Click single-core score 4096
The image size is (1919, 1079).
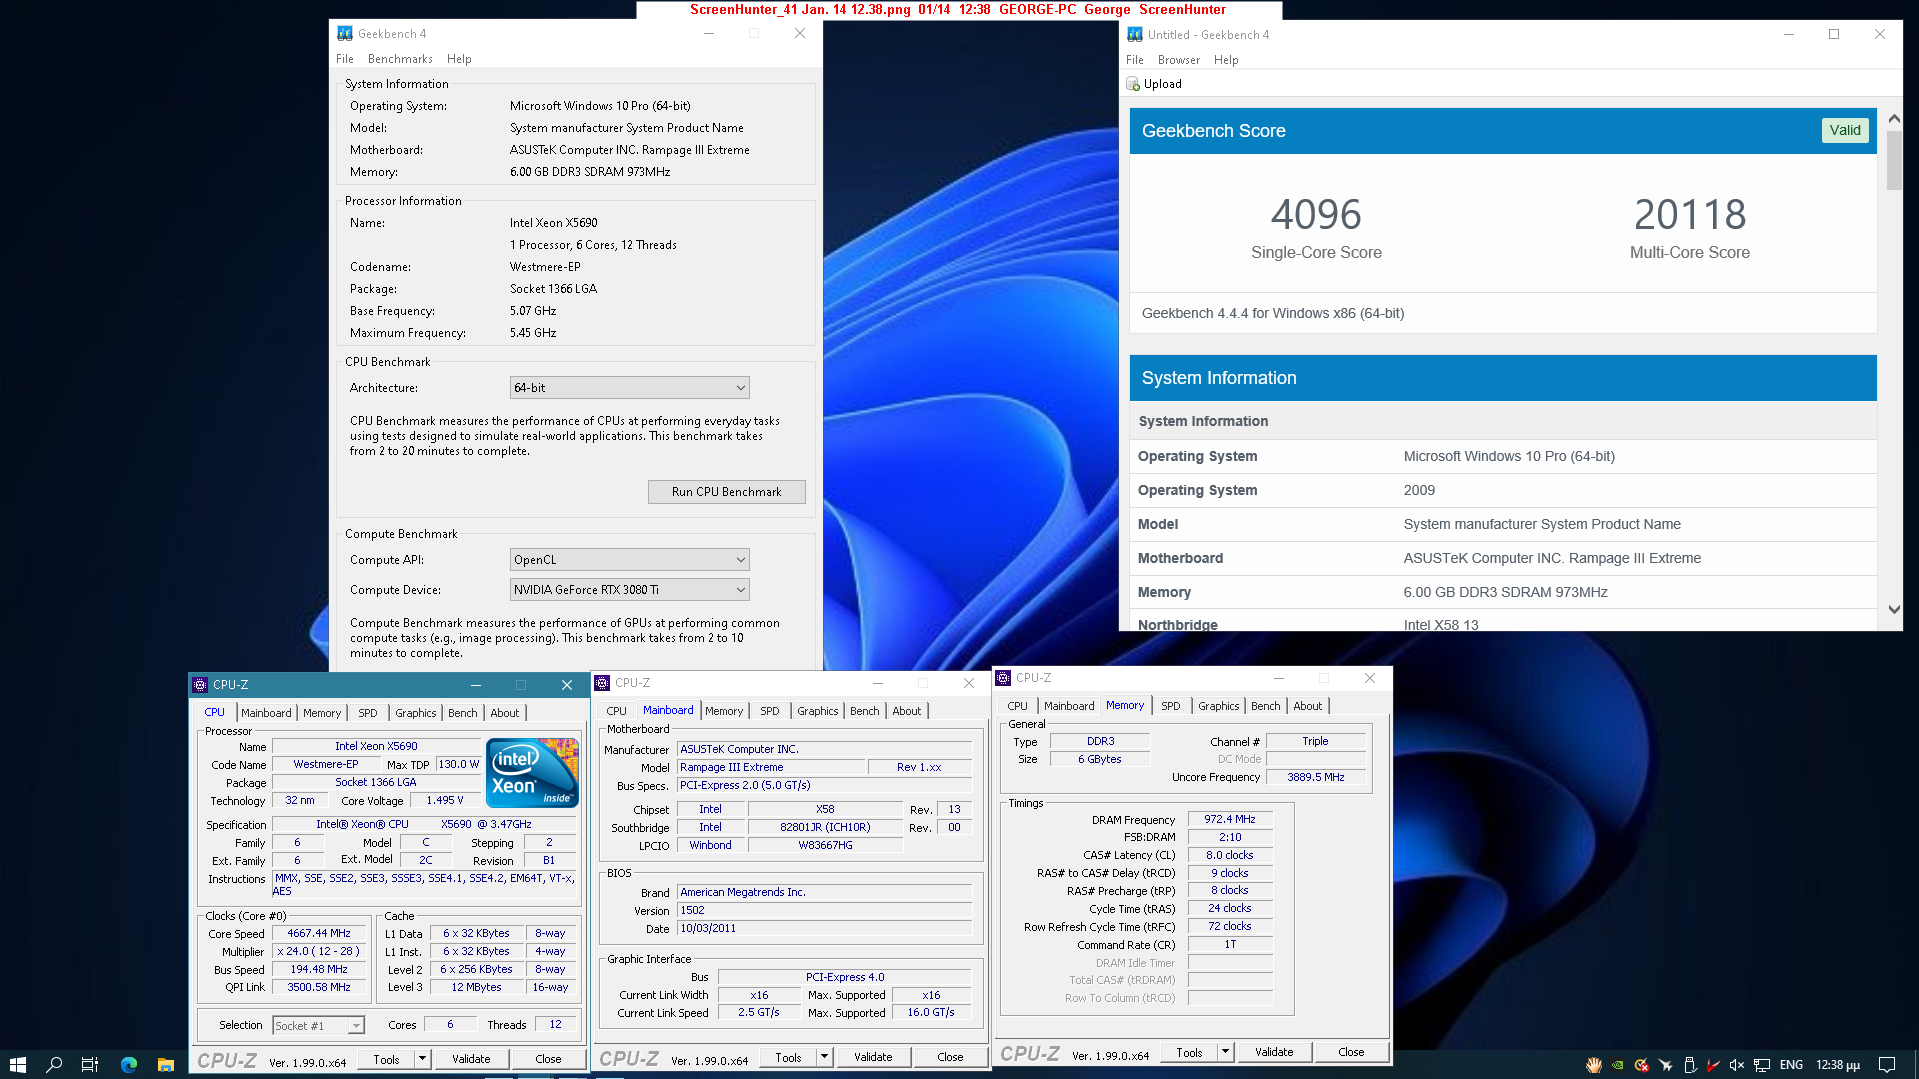pyautogui.click(x=1316, y=214)
